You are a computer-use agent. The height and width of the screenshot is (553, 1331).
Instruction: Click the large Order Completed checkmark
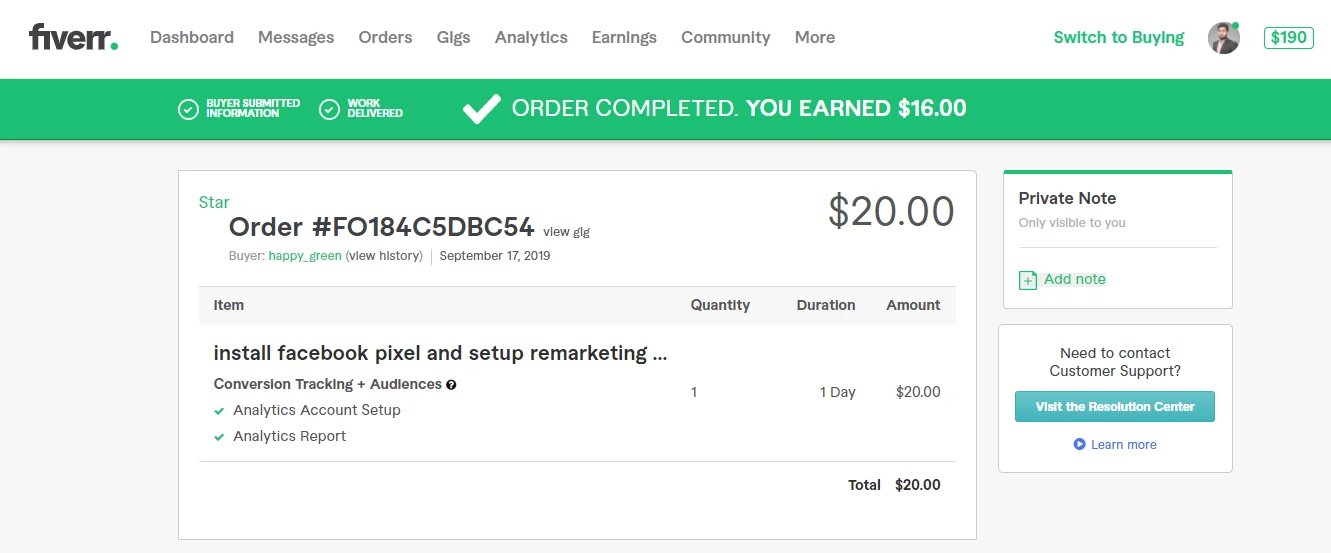[x=481, y=109]
